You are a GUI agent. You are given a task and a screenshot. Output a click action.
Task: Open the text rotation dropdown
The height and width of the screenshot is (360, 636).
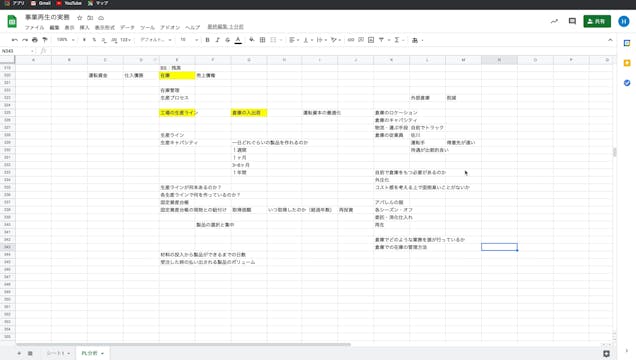click(x=336, y=40)
